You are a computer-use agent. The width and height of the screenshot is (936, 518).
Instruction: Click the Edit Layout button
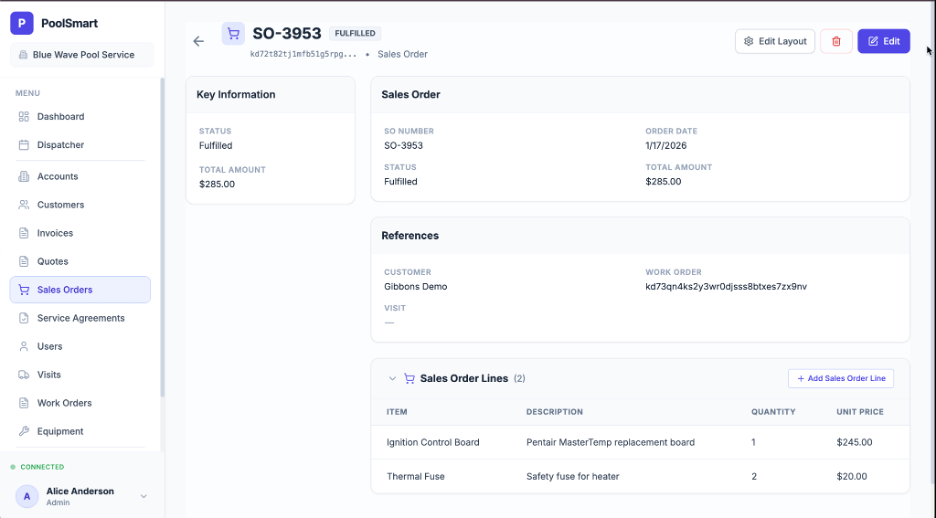point(775,41)
